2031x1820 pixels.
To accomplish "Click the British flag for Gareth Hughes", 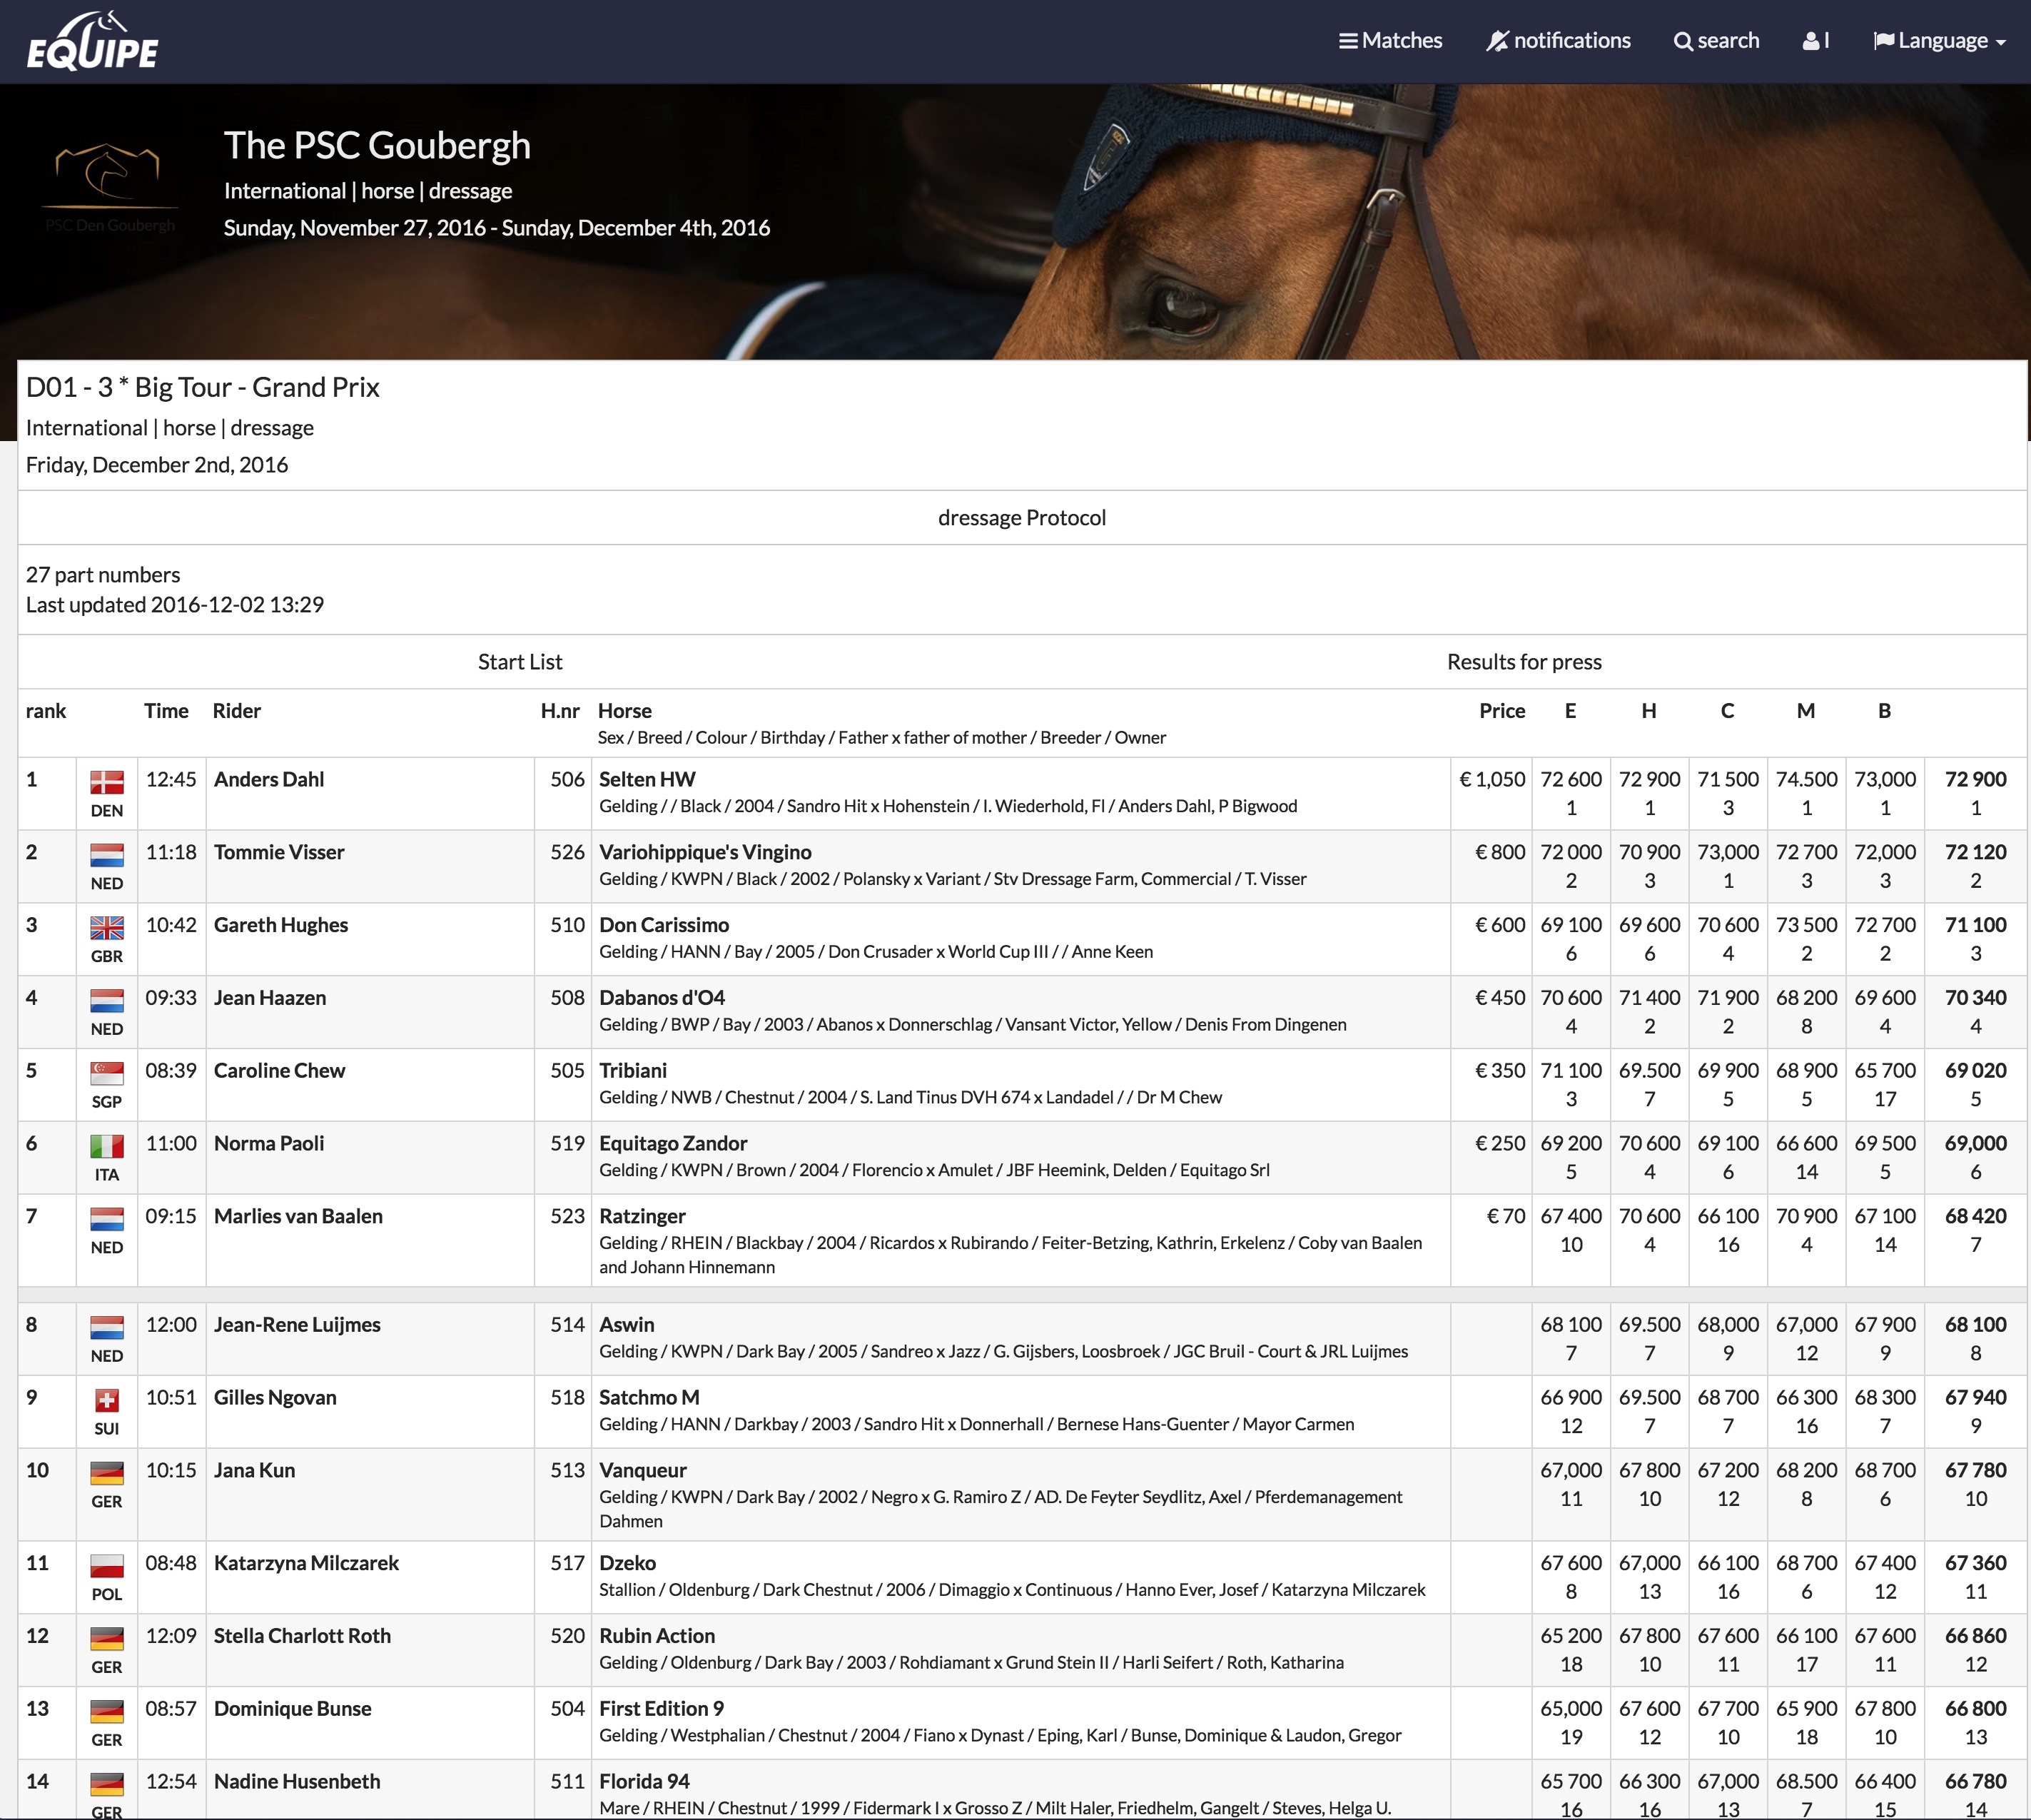I will [x=107, y=928].
